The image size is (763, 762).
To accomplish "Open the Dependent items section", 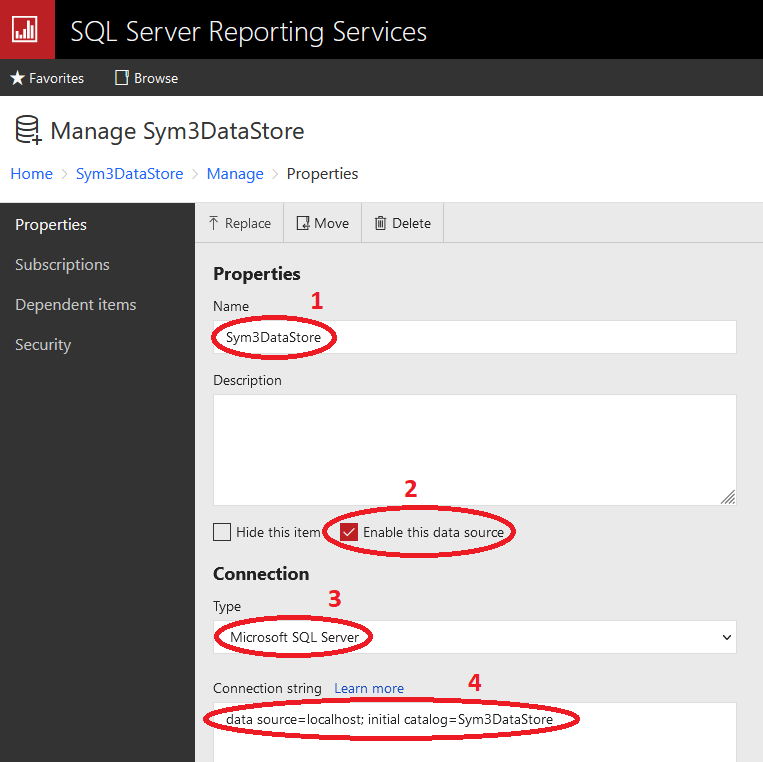I will point(75,305).
